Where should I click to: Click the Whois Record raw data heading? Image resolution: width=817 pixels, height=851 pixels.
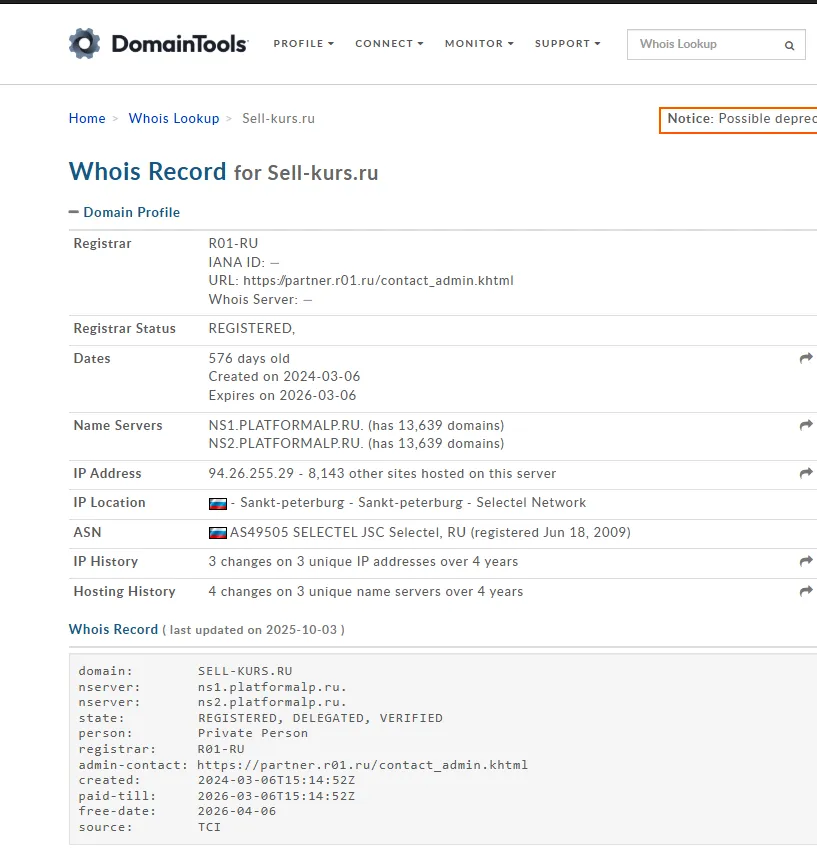tap(113, 630)
